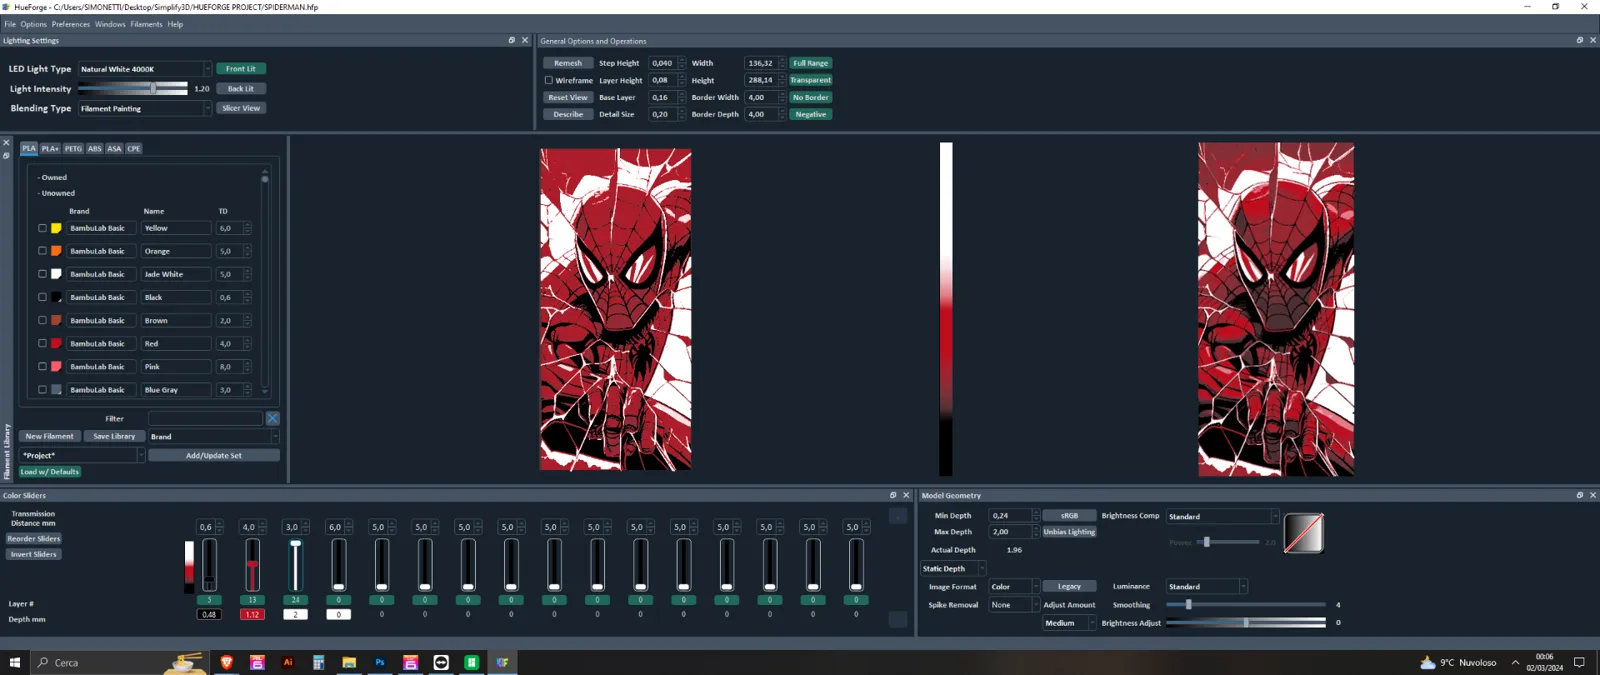Undock the Color Sliders panel

point(893,495)
